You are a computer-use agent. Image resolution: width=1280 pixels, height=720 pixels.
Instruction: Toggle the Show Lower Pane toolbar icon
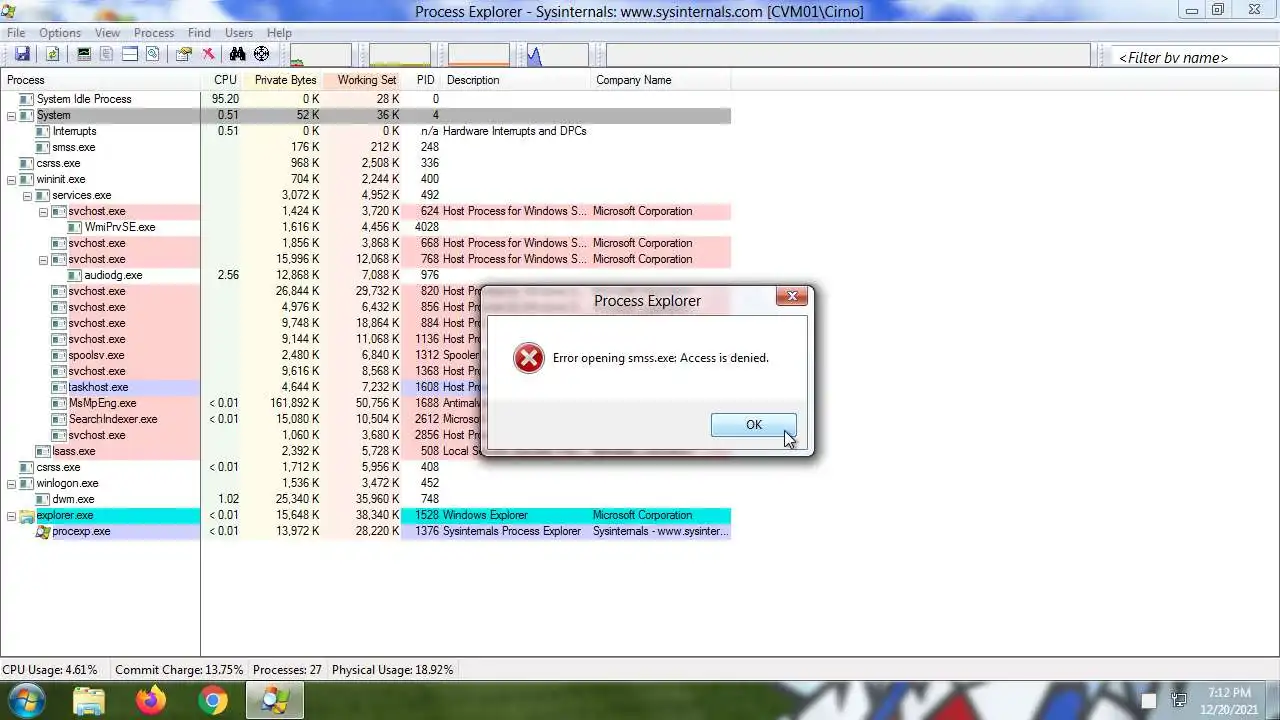(x=130, y=54)
